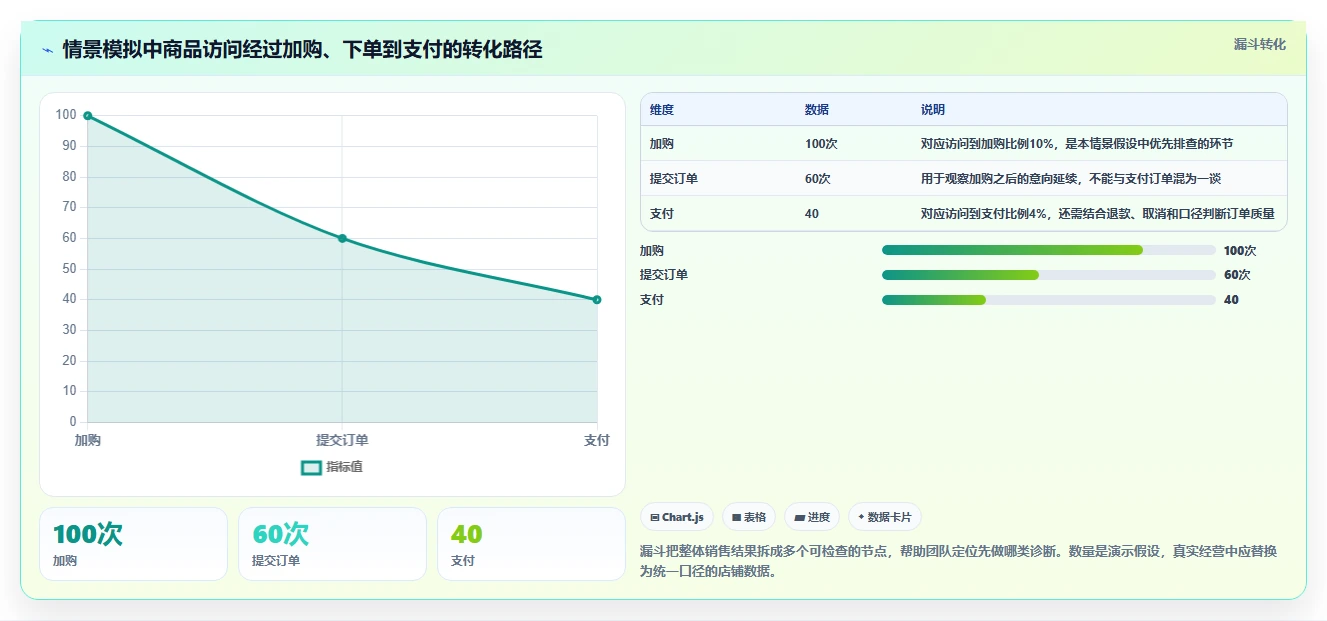Screen dimensions: 1327x621
Task: Click the 提交订单 x-axis label on chart
Action: point(342,440)
